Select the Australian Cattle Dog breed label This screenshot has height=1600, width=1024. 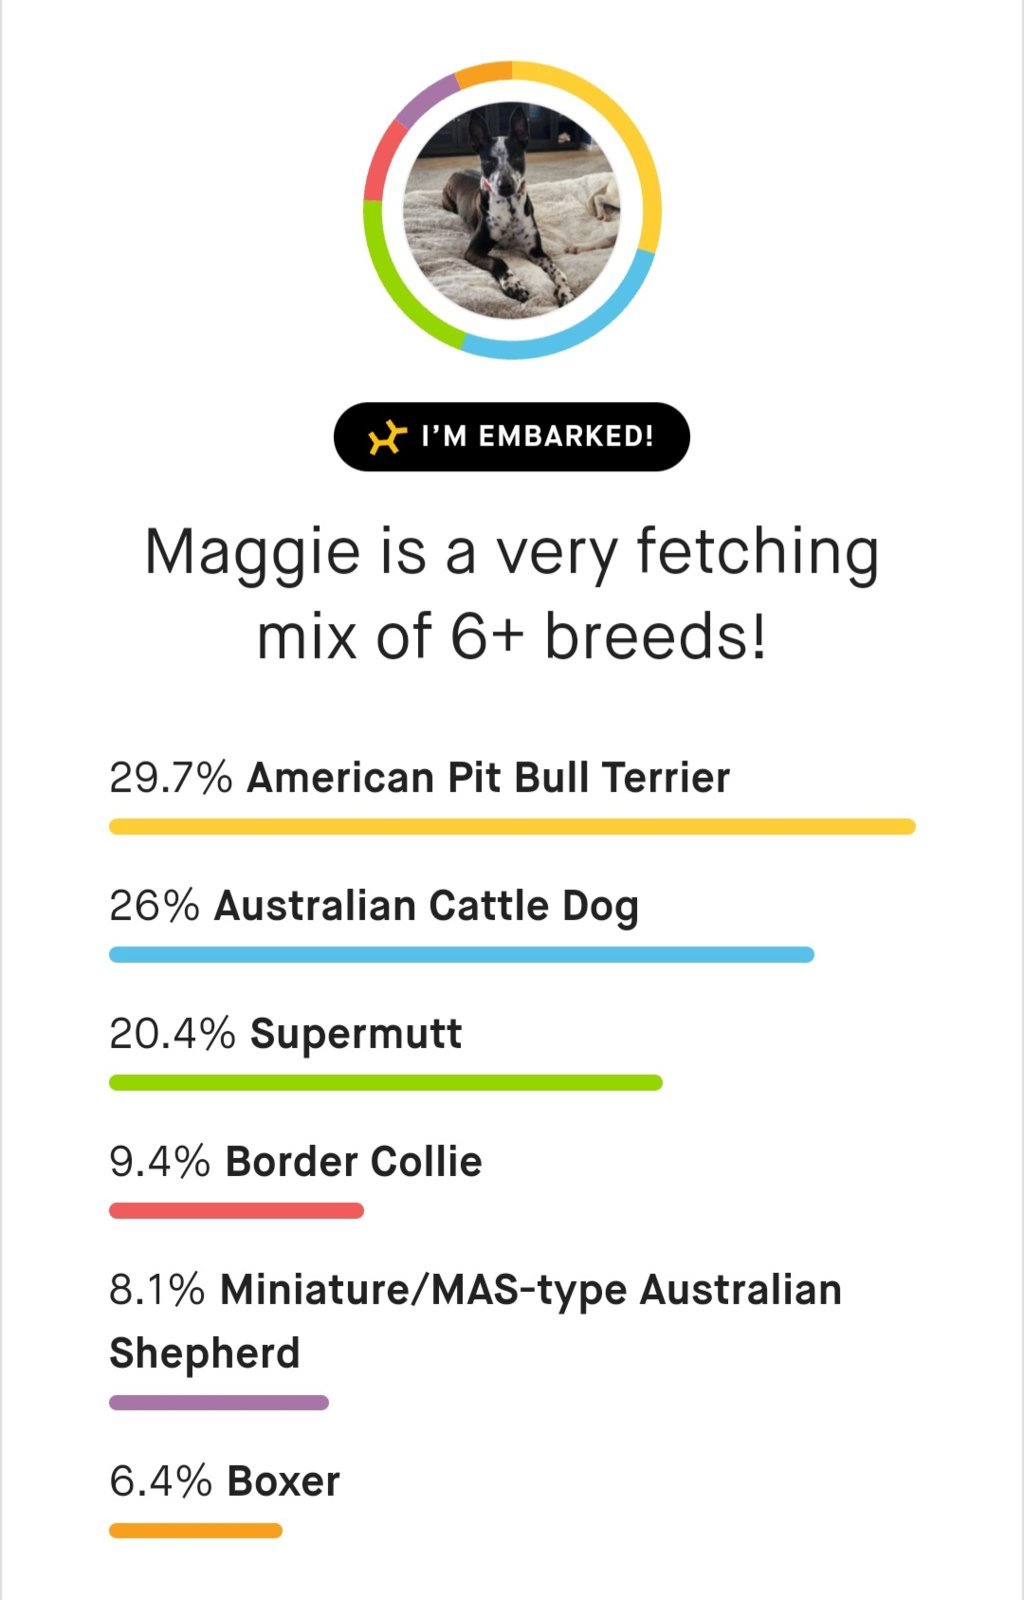coord(426,906)
